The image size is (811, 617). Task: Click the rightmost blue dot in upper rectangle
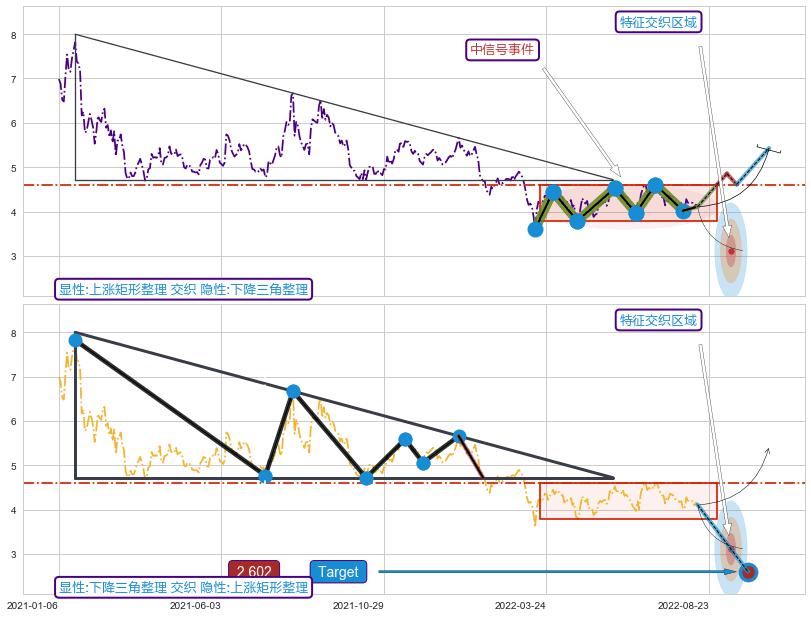tap(683, 211)
